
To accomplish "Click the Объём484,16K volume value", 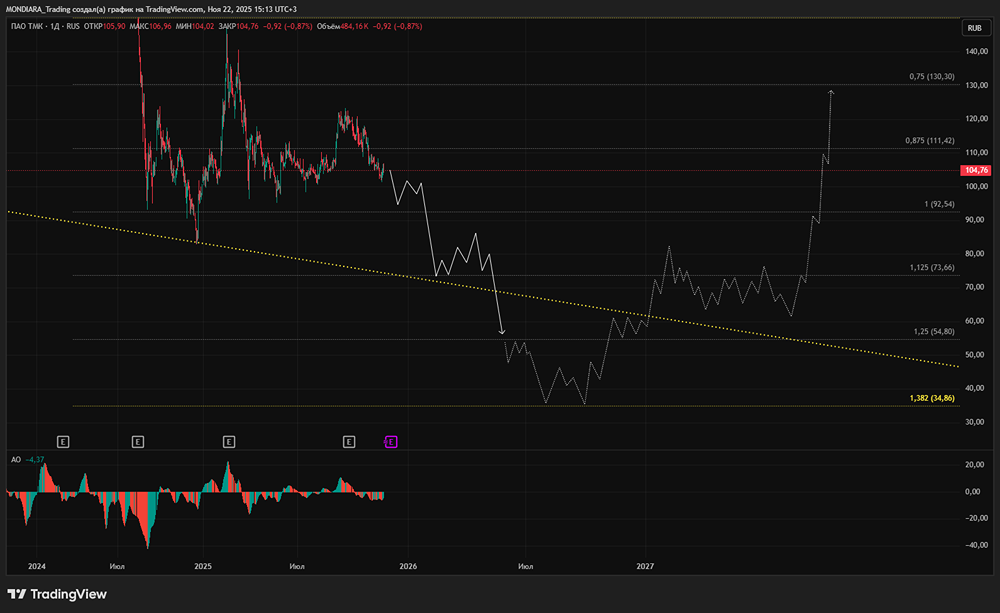I will point(342,26).
